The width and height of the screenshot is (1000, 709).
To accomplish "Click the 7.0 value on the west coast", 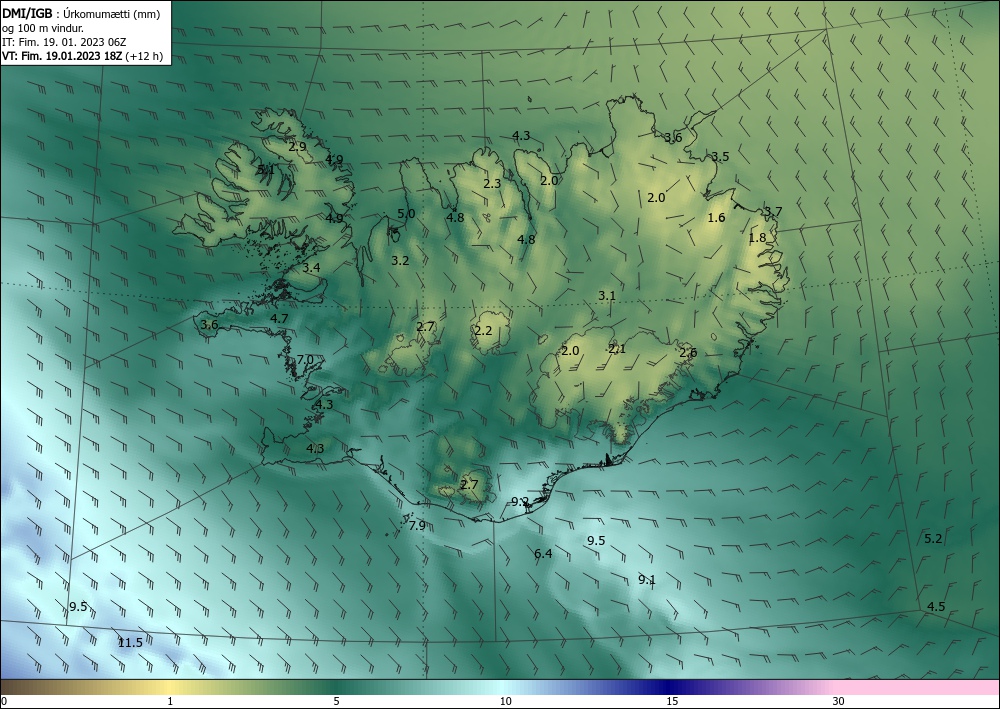I will click(305, 360).
